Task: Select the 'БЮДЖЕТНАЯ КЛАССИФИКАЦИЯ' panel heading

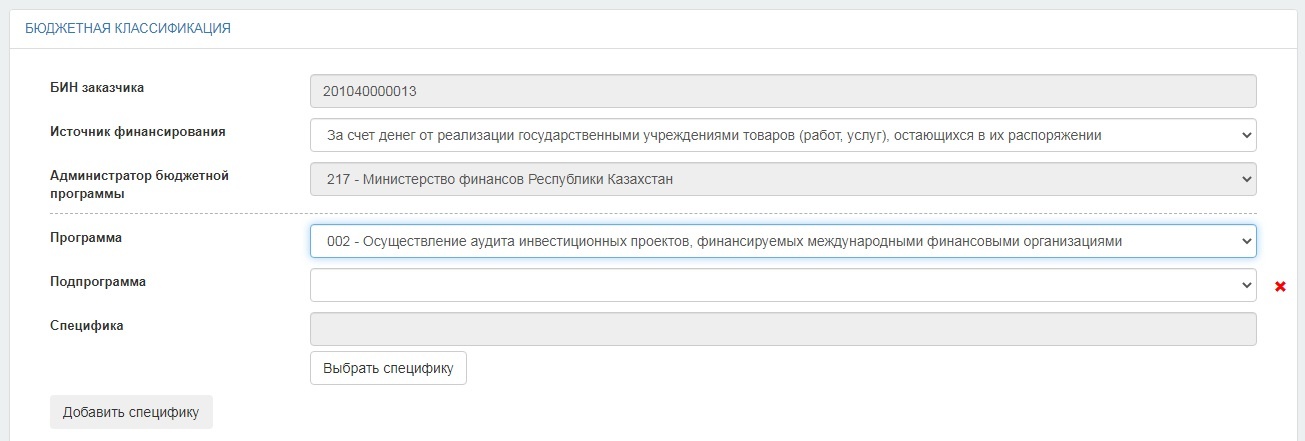Action: pos(128,29)
